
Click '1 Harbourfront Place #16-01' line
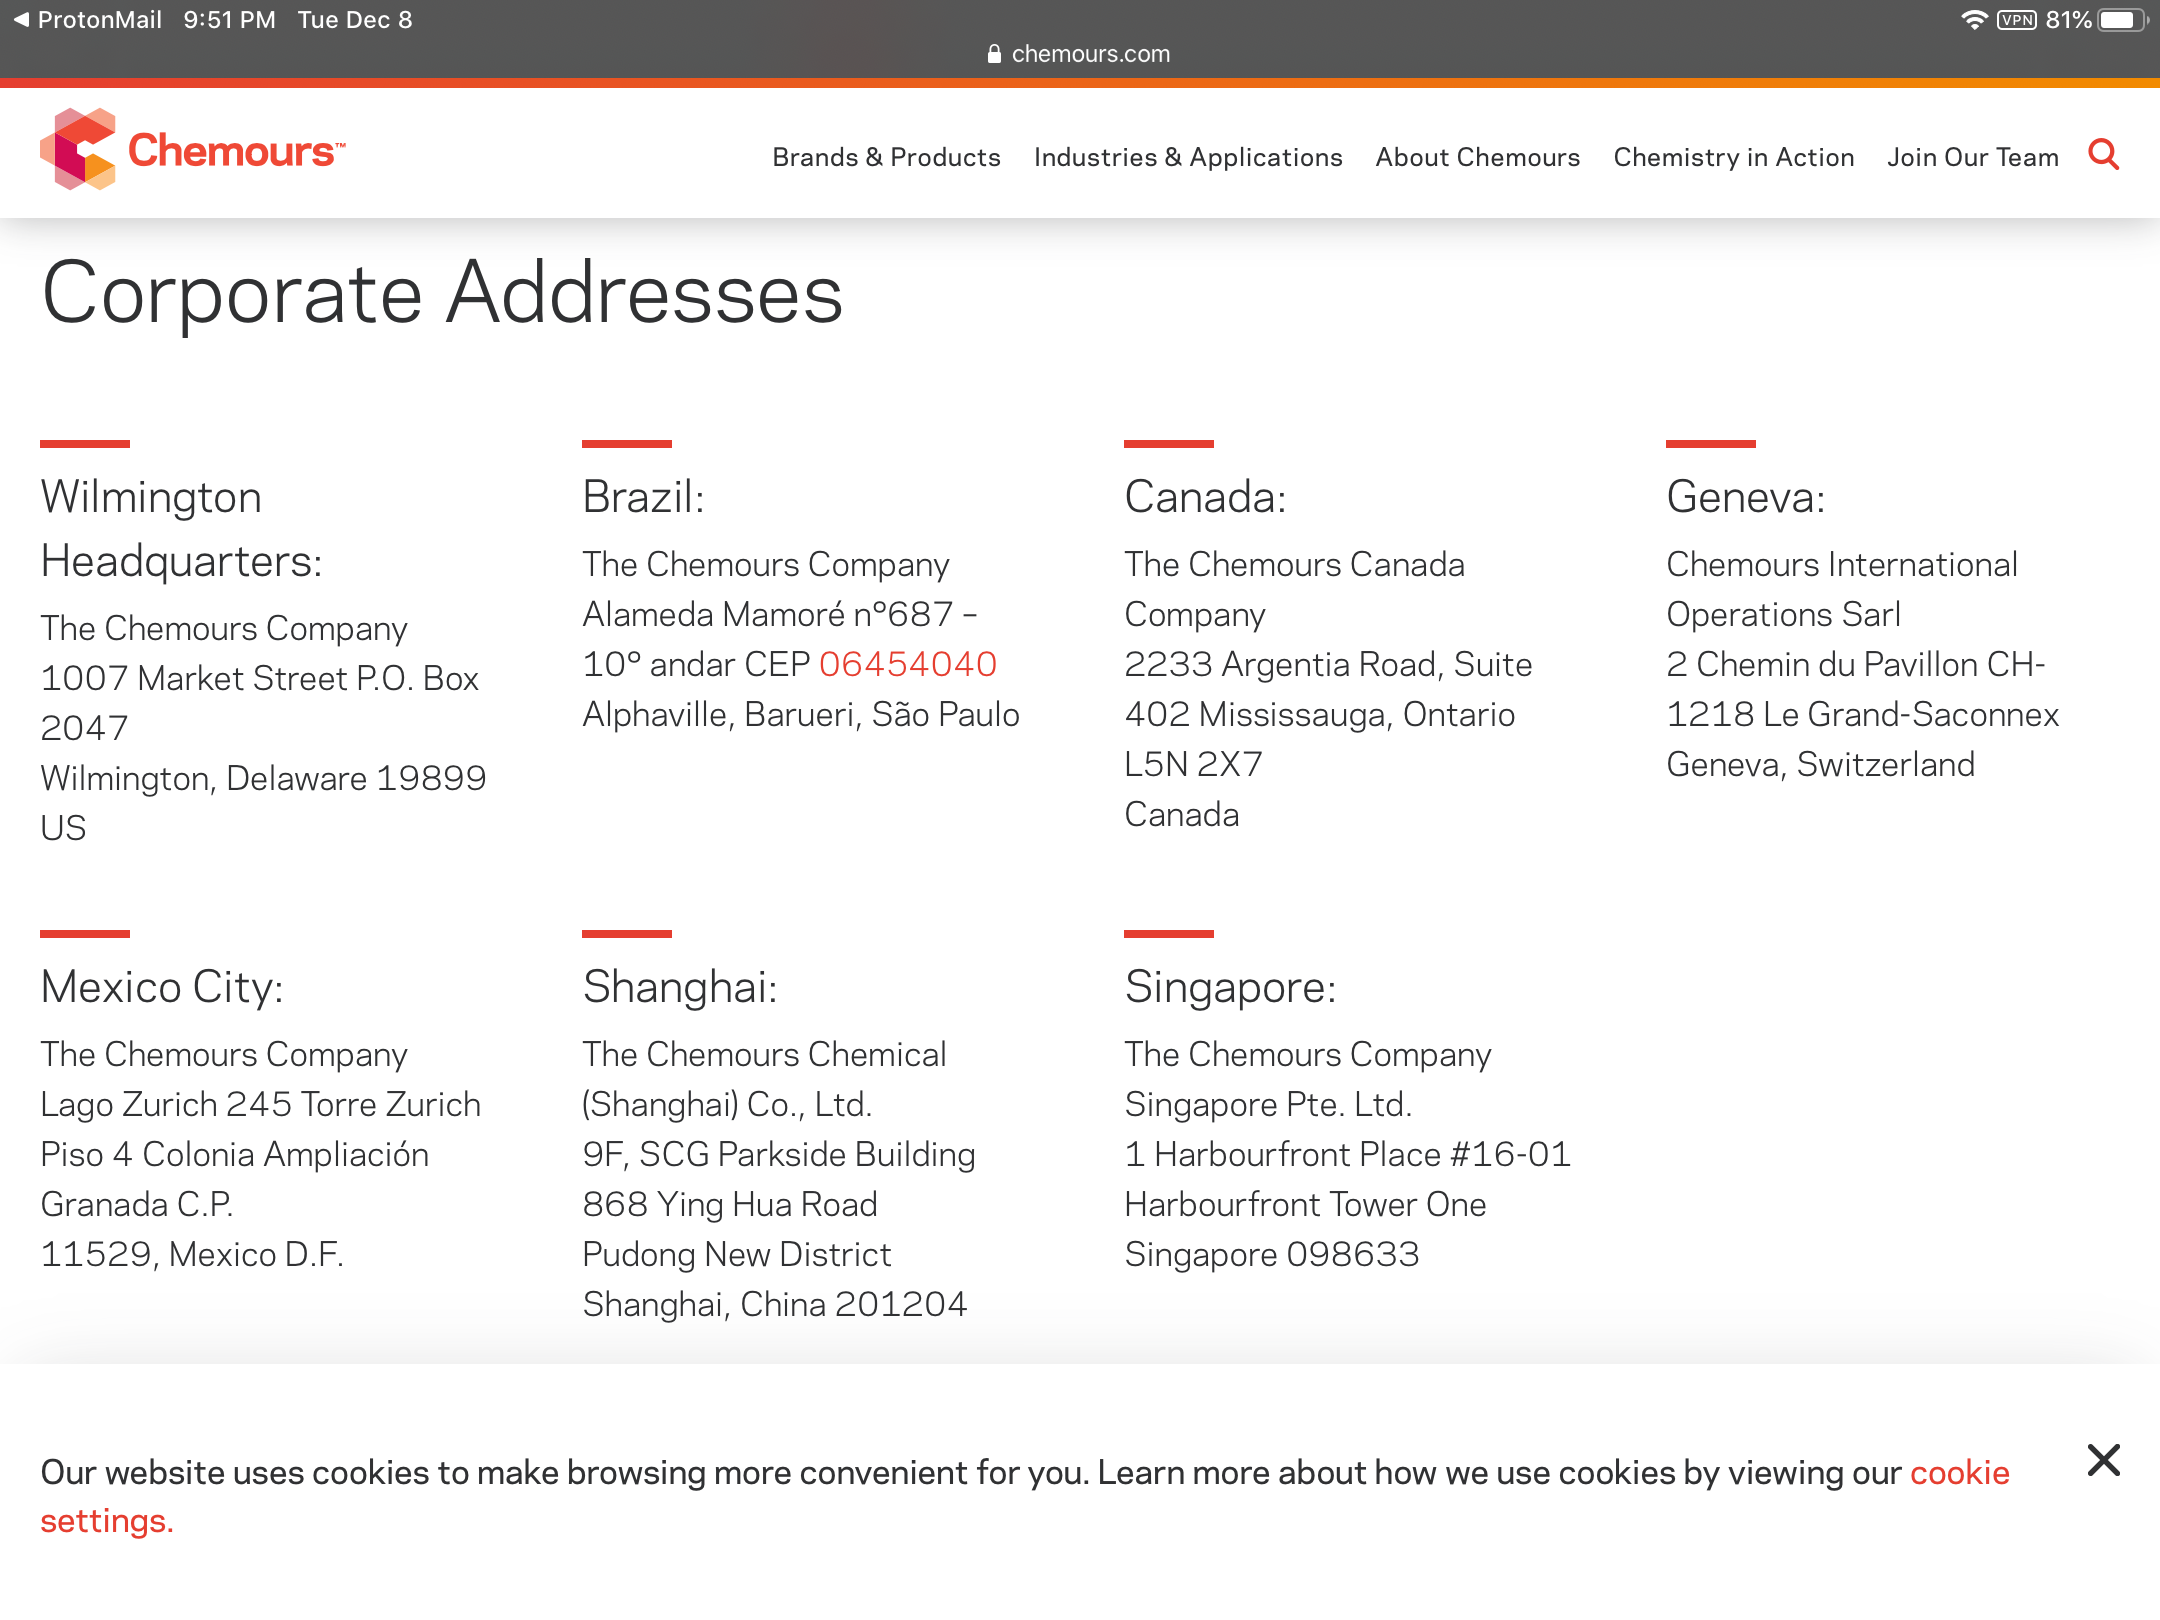(x=1348, y=1154)
